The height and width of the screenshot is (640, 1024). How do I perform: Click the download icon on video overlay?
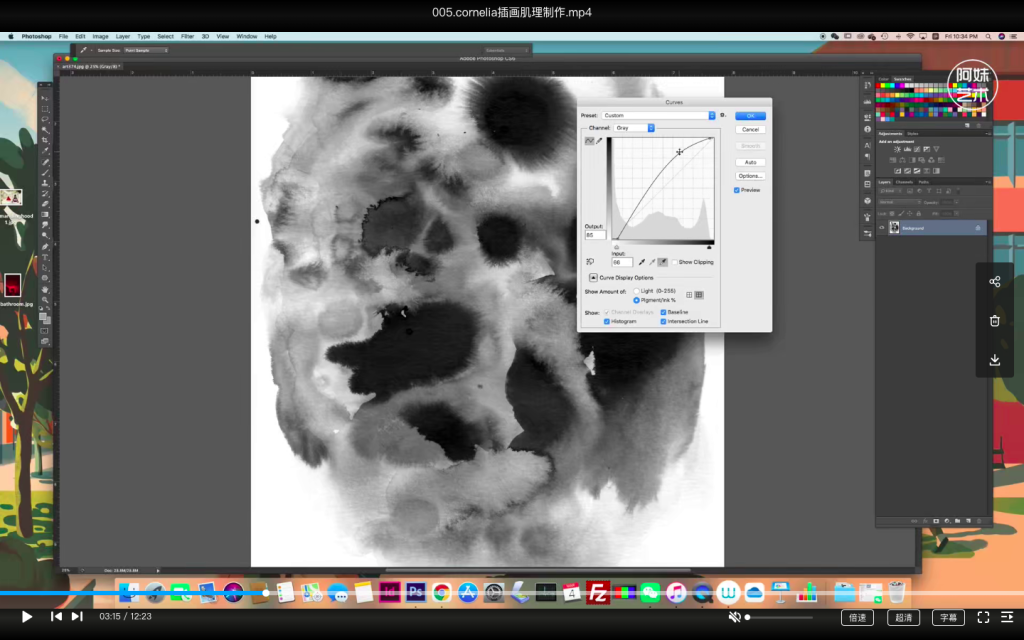pos(994,360)
